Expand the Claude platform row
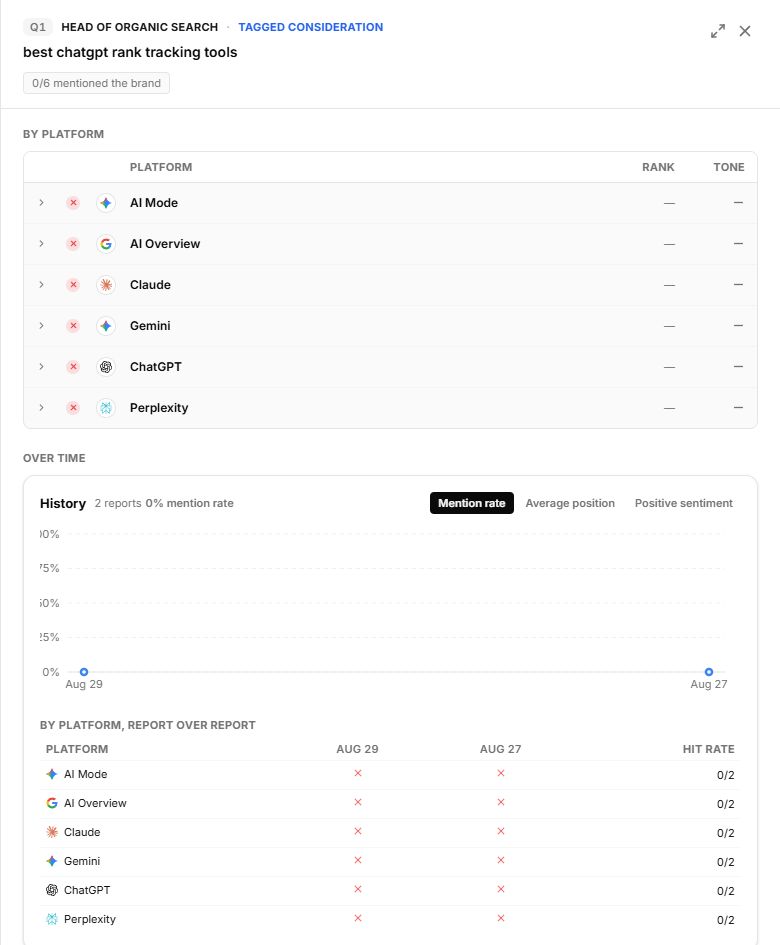The image size is (780, 945). (x=41, y=284)
